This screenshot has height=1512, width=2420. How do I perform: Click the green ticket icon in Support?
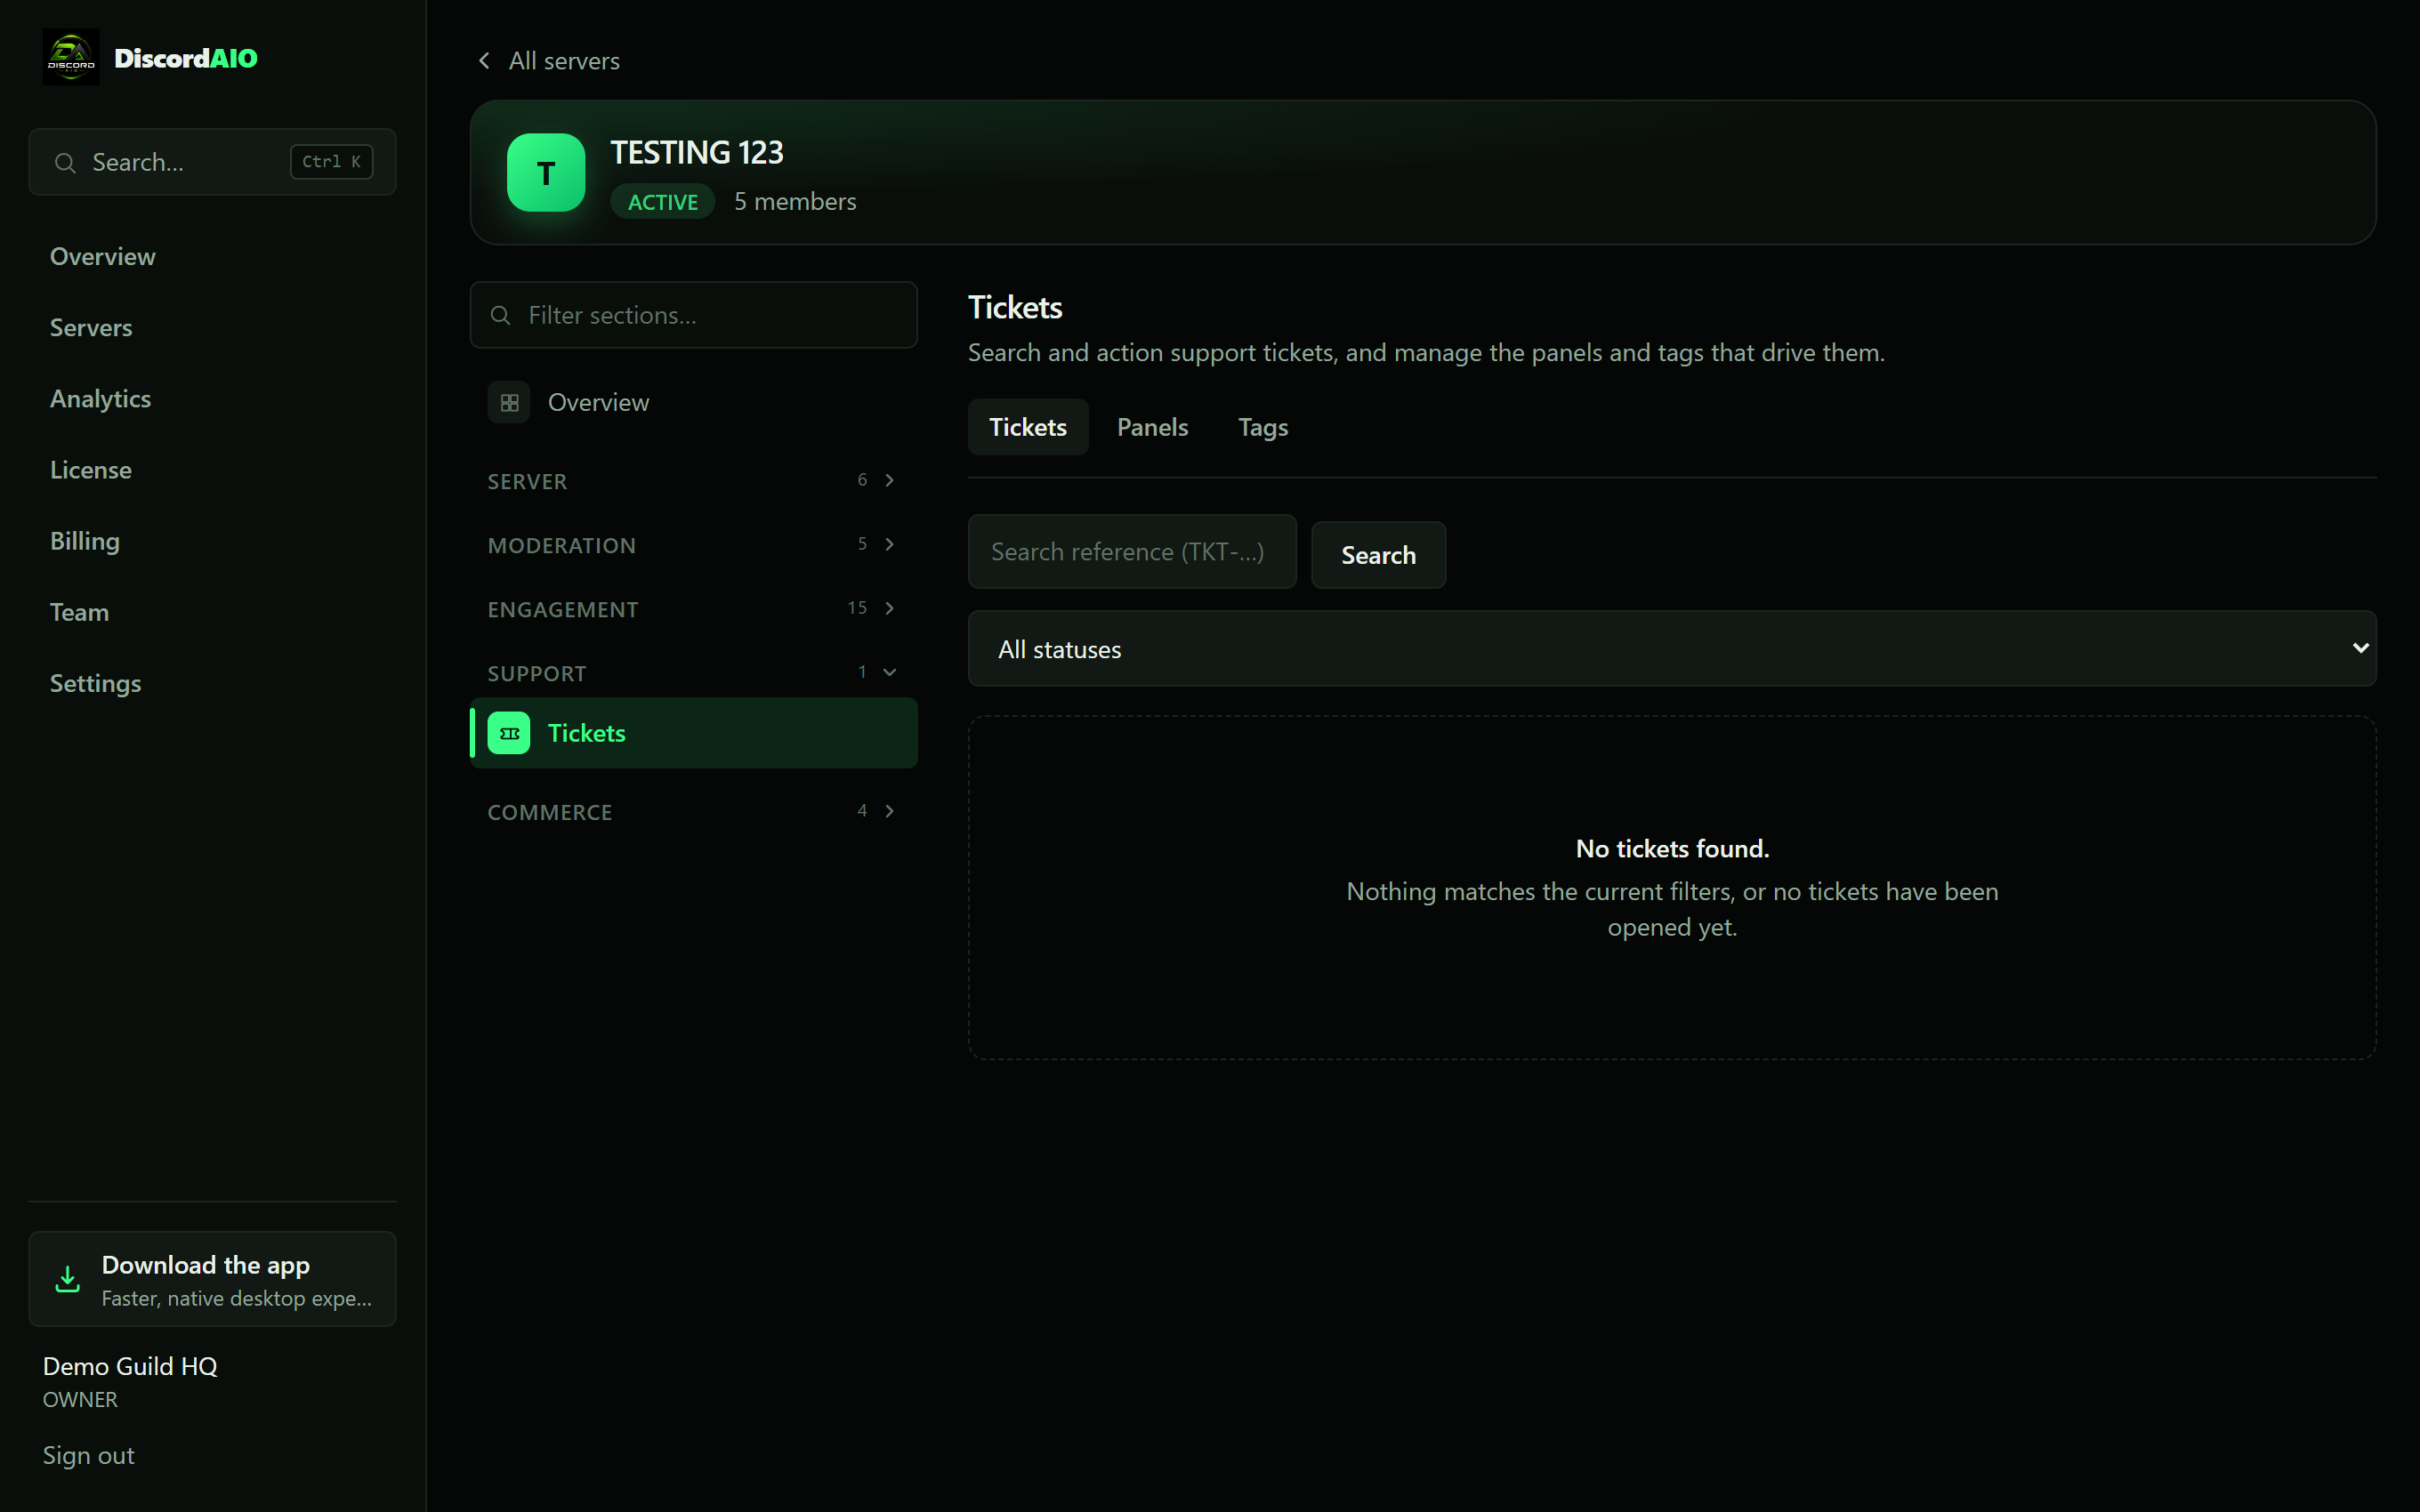(x=509, y=733)
